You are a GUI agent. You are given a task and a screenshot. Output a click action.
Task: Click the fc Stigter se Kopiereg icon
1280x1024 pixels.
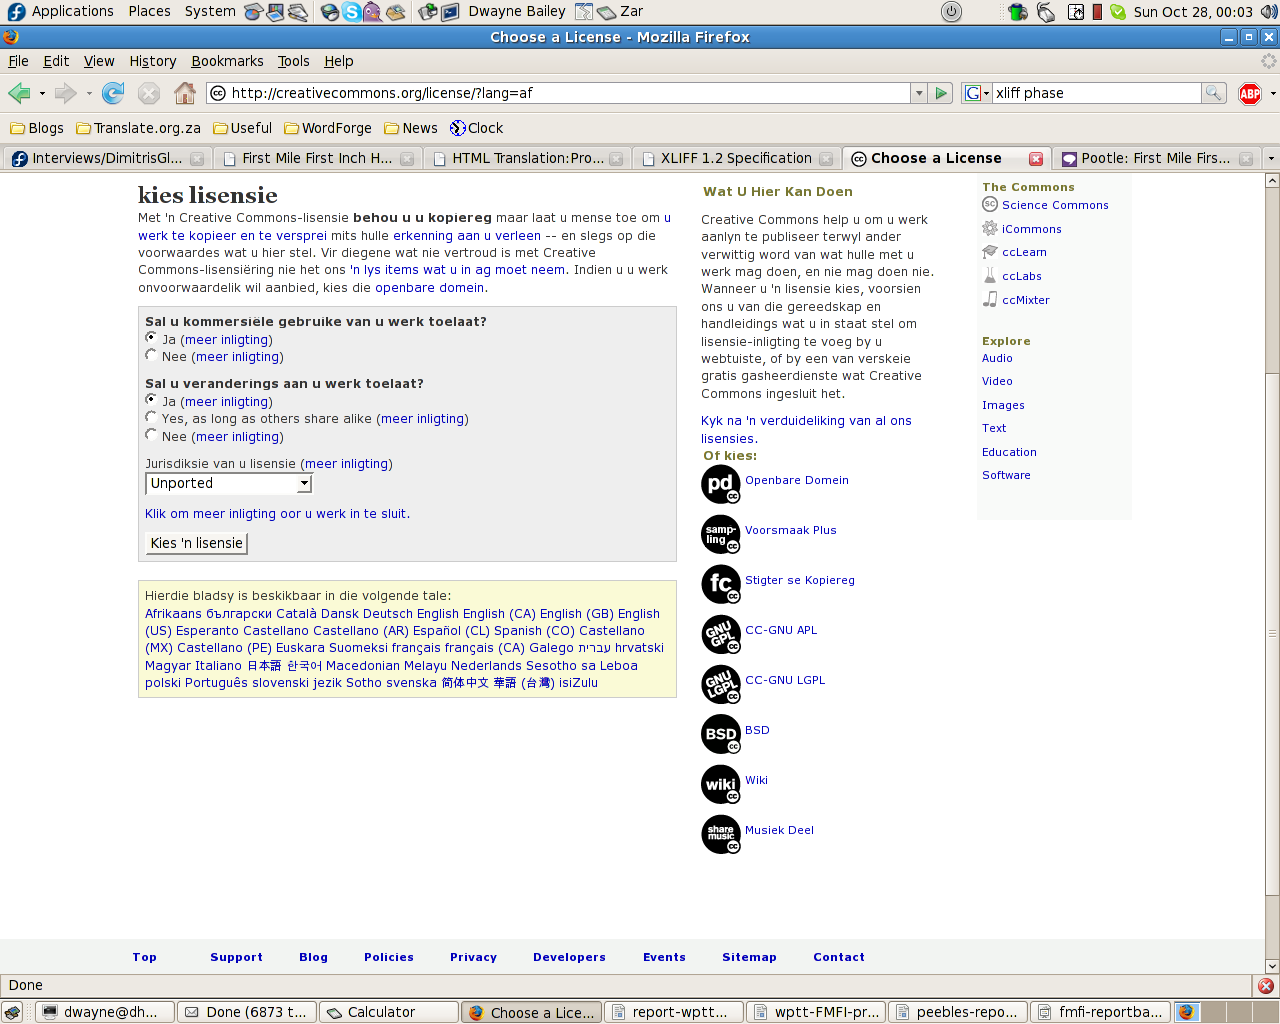(721, 585)
